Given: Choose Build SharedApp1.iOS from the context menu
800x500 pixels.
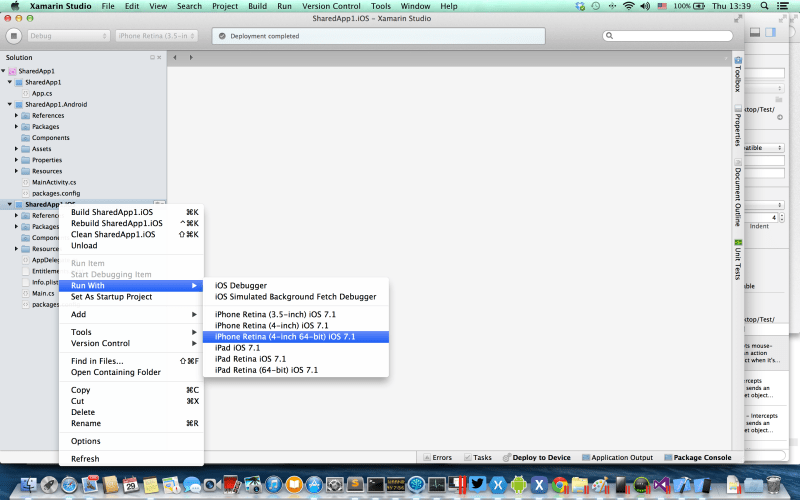Looking at the screenshot, I should pyautogui.click(x=131, y=212).
